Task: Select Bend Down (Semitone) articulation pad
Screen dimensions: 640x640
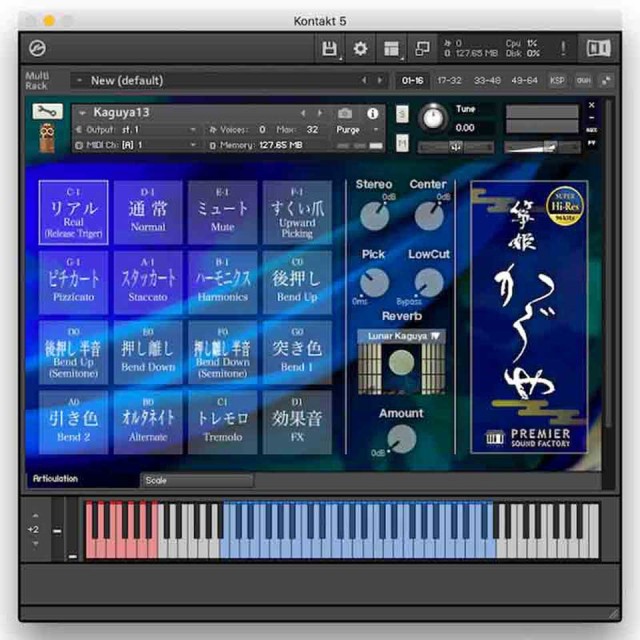Action: (x=222, y=353)
